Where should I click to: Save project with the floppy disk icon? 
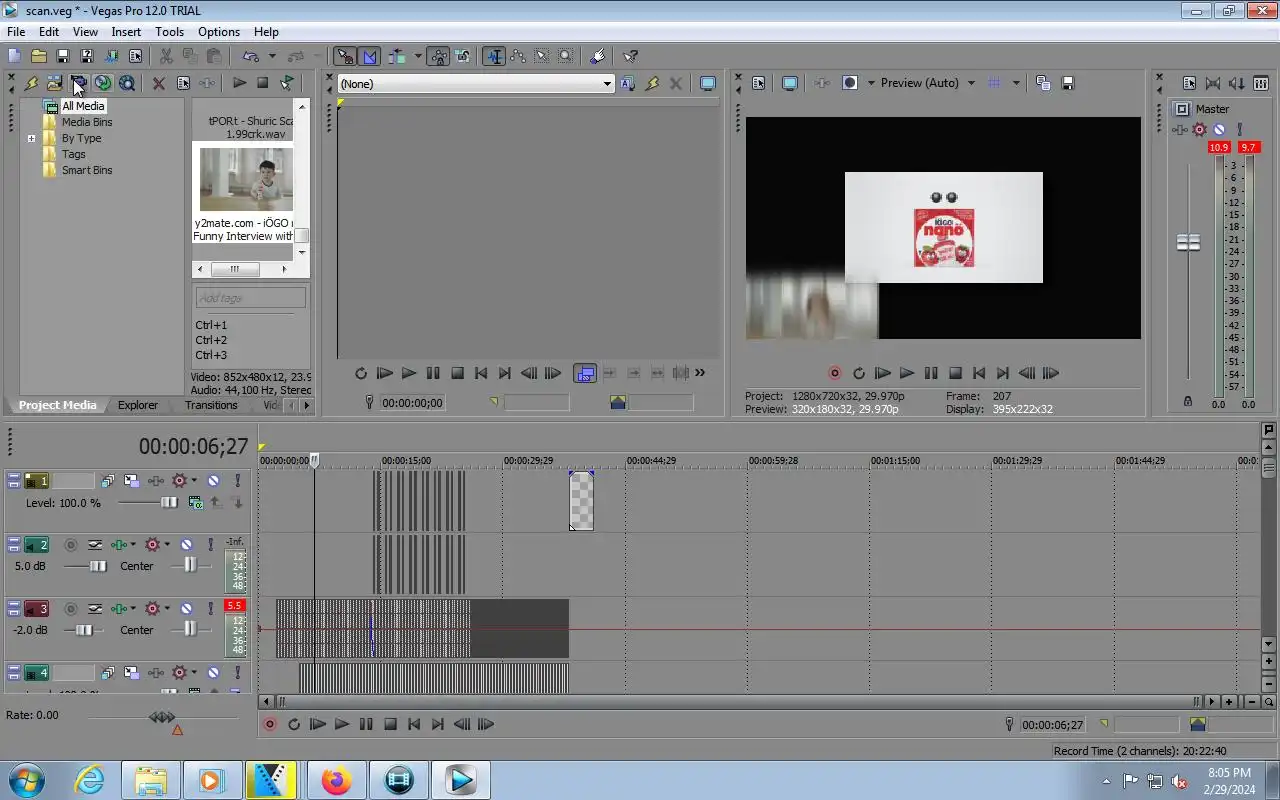(62, 56)
